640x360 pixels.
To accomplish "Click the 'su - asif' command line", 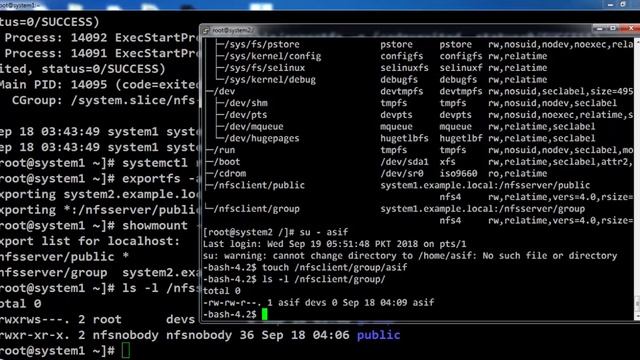I will (x=276, y=232).
